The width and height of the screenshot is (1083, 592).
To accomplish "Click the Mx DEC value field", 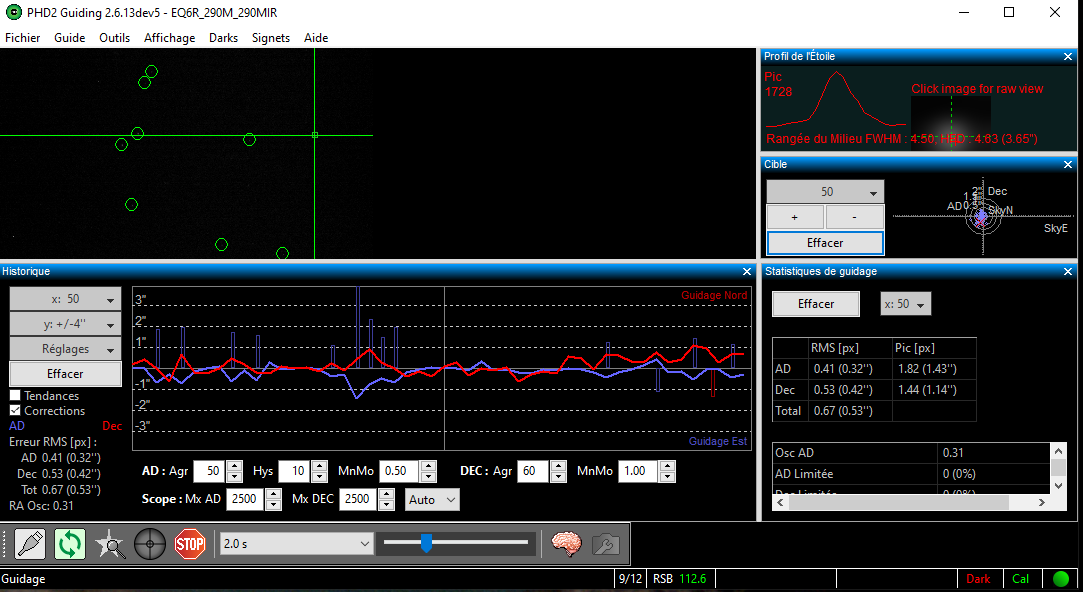I will tap(359, 499).
